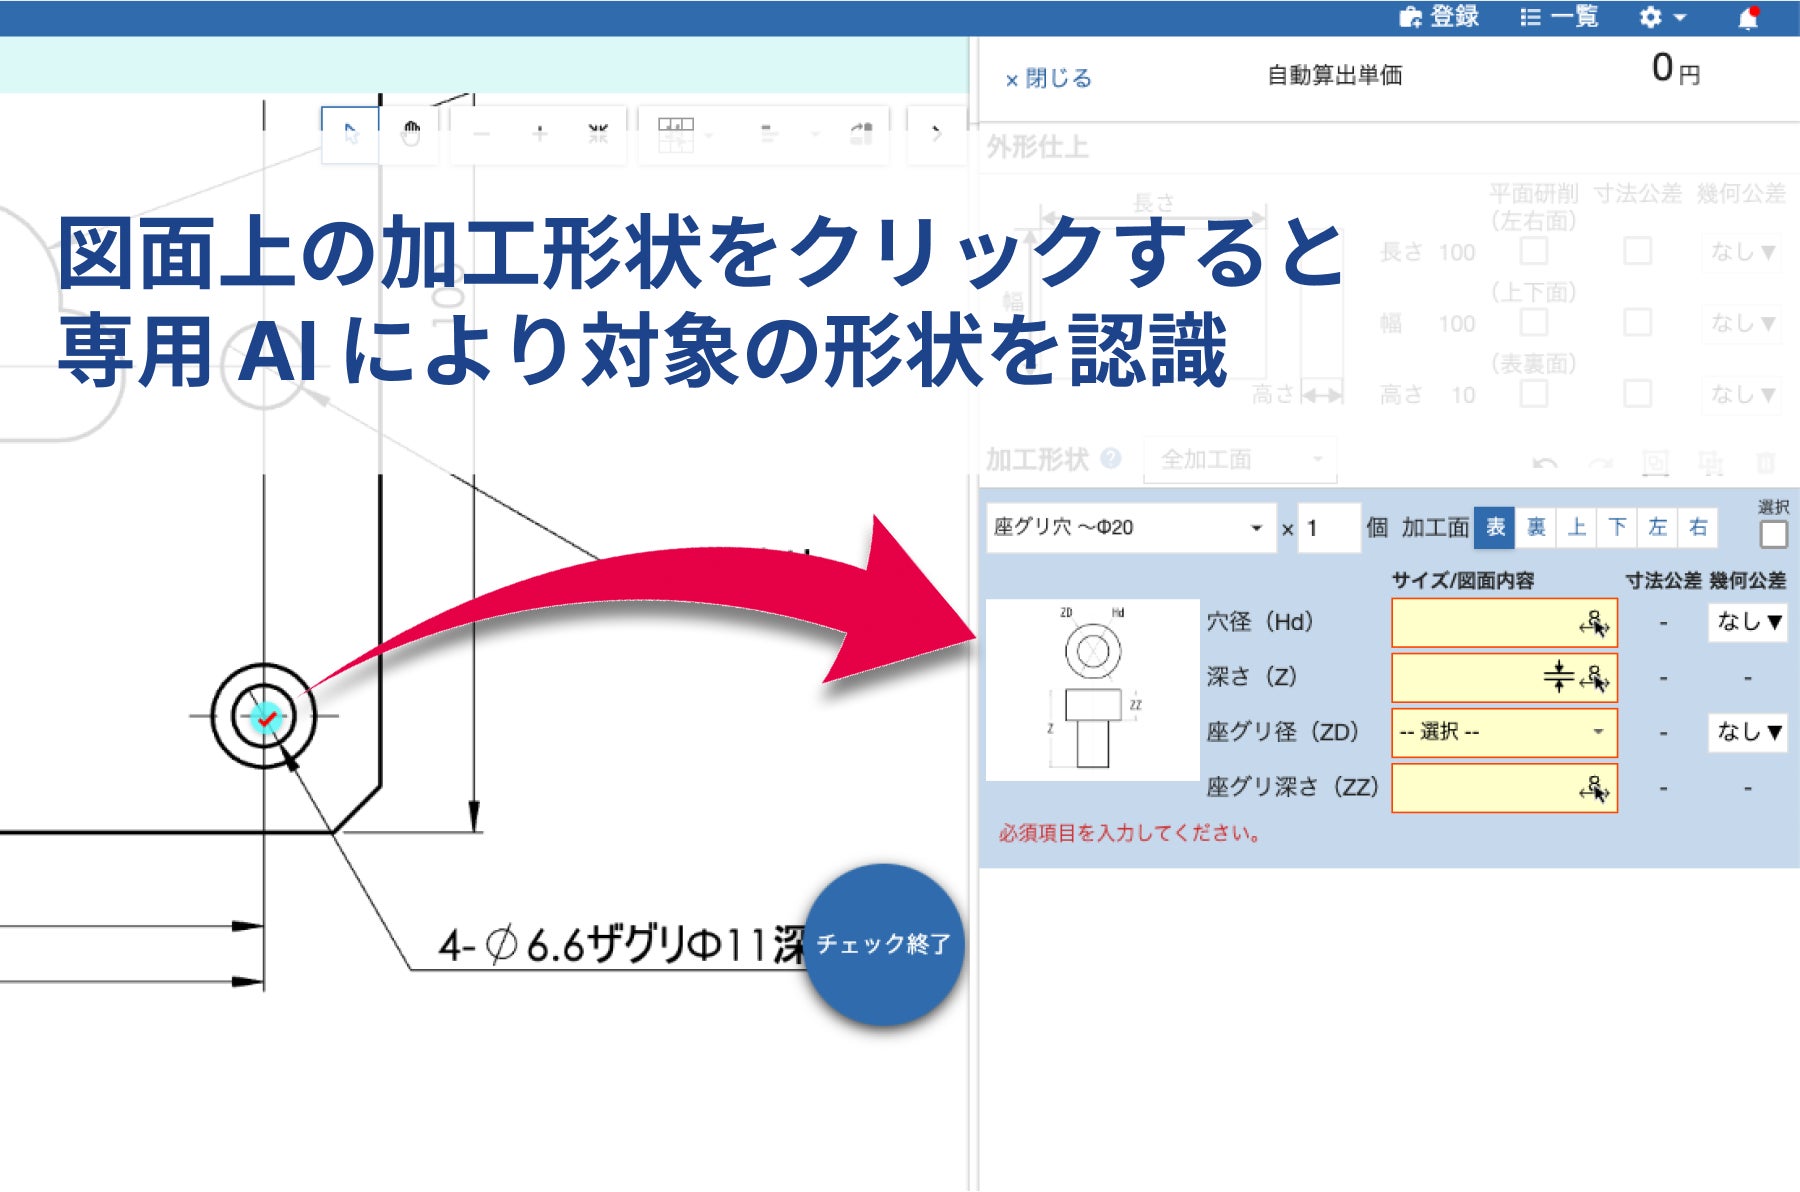This screenshot has height=1192, width=1800.
Task: Click the 座グリ深さ (ZZ) input field
Action: pos(1503,788)
